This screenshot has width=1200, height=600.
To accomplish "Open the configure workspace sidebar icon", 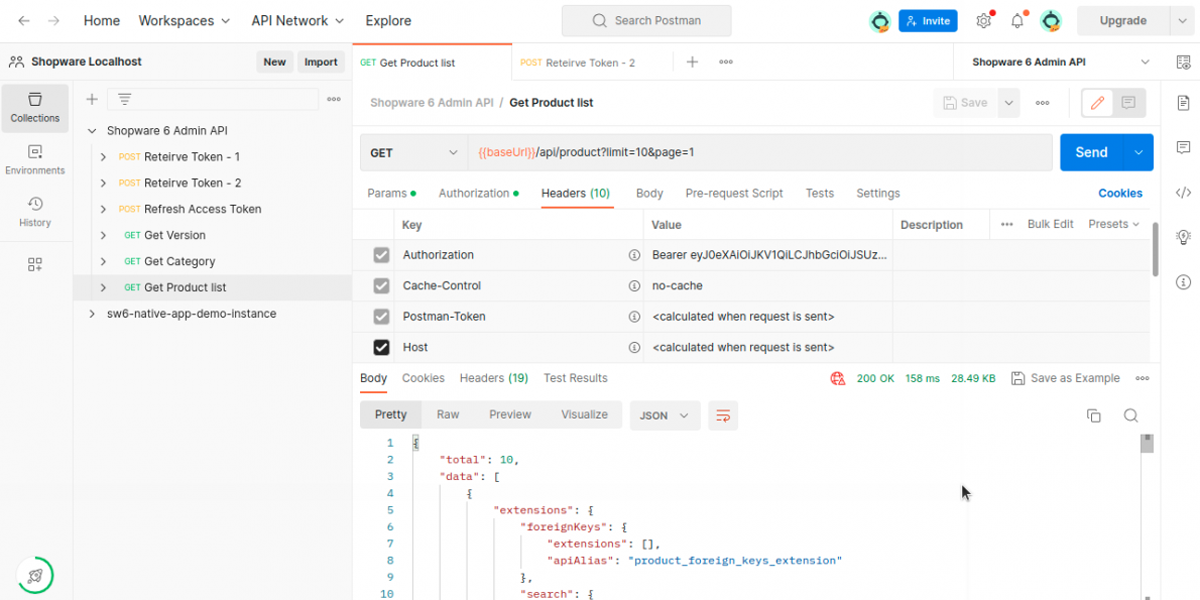I will [x=35, y=264].
